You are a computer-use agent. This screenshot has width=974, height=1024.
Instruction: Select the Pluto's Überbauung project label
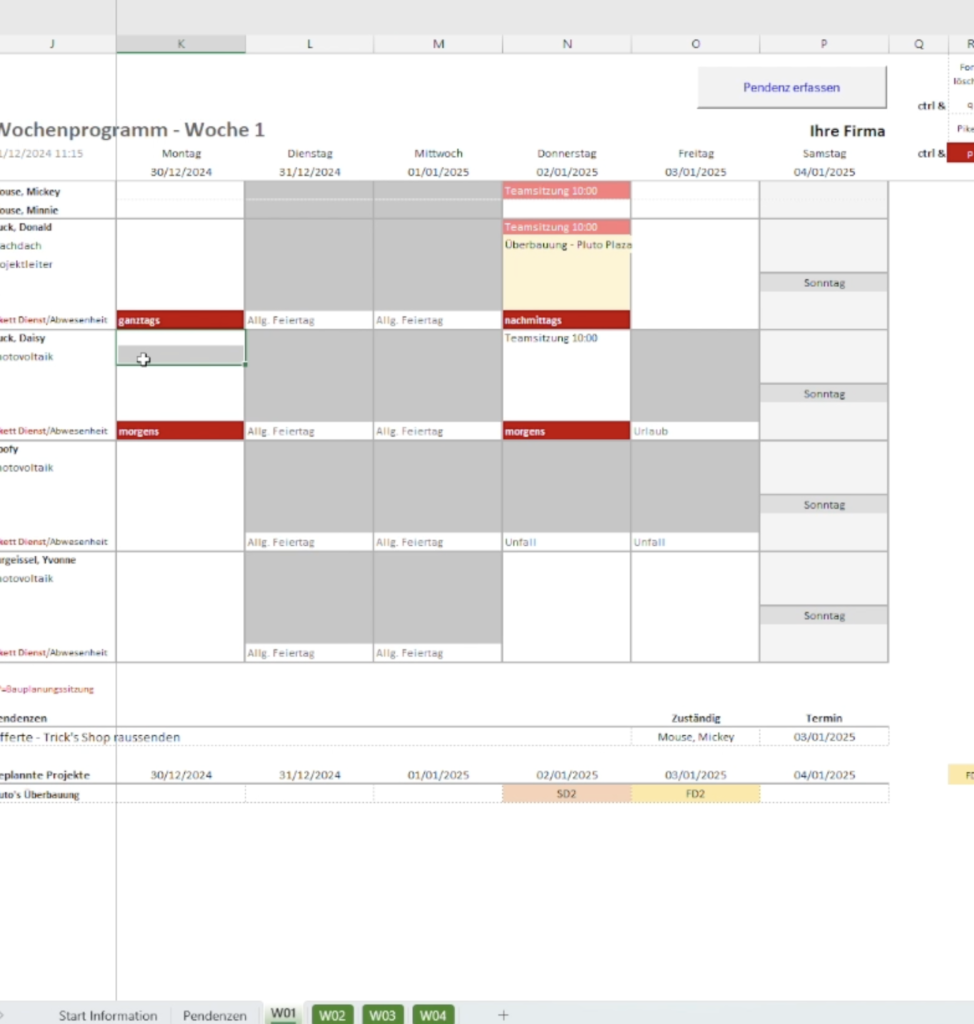click(x=40, y=792)
